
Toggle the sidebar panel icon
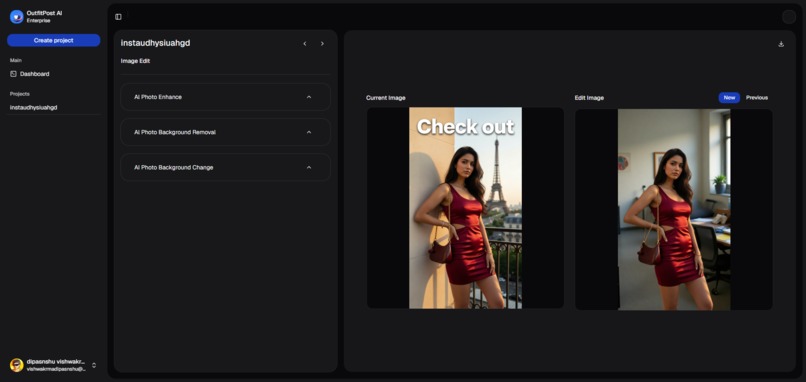coord(118,17)
